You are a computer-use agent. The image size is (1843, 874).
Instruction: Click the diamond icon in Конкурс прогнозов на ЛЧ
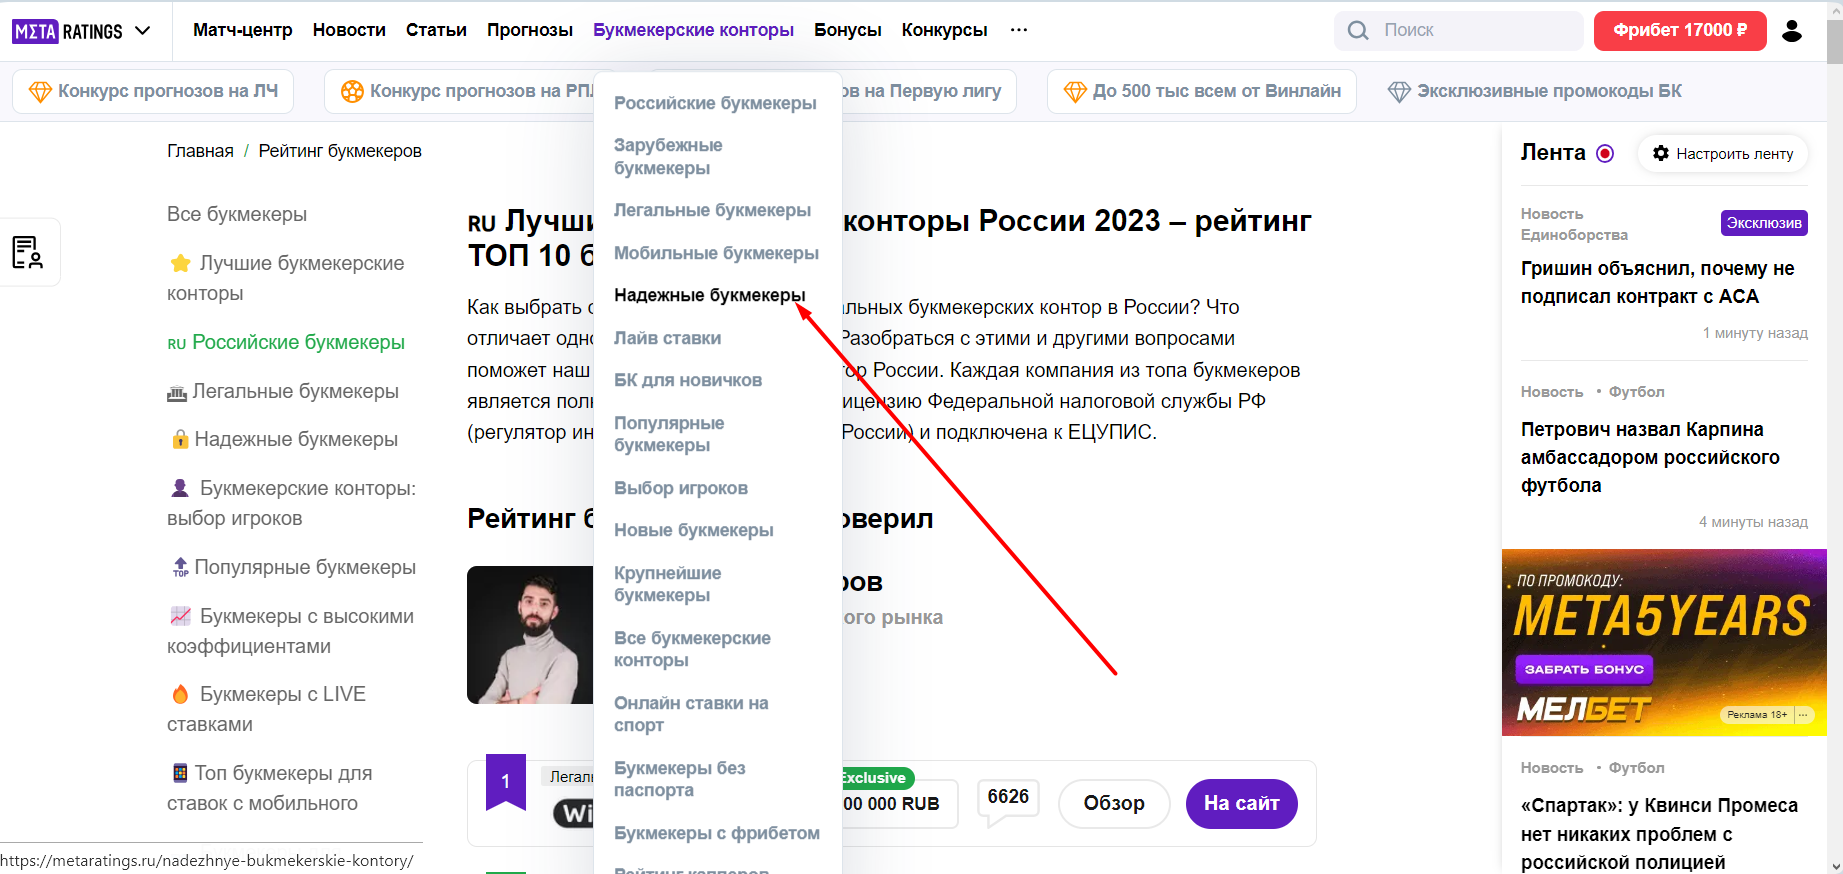[40, 92]
